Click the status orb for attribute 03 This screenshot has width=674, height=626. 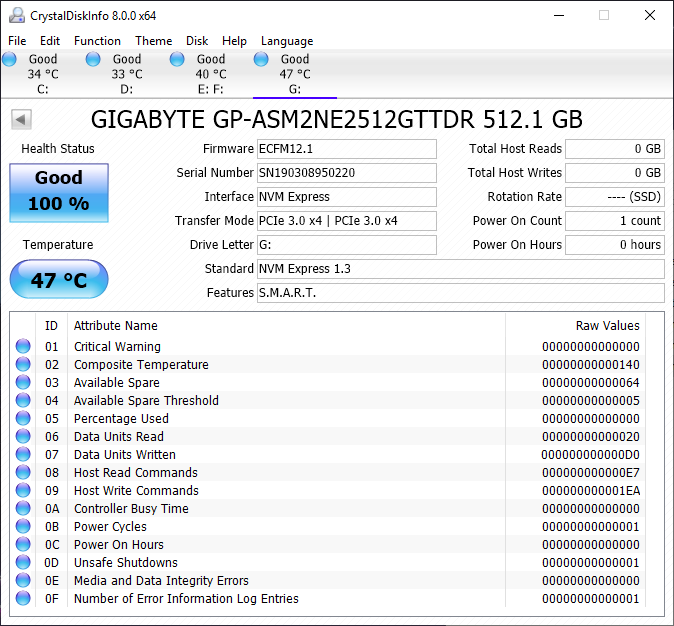coord(23,382)
